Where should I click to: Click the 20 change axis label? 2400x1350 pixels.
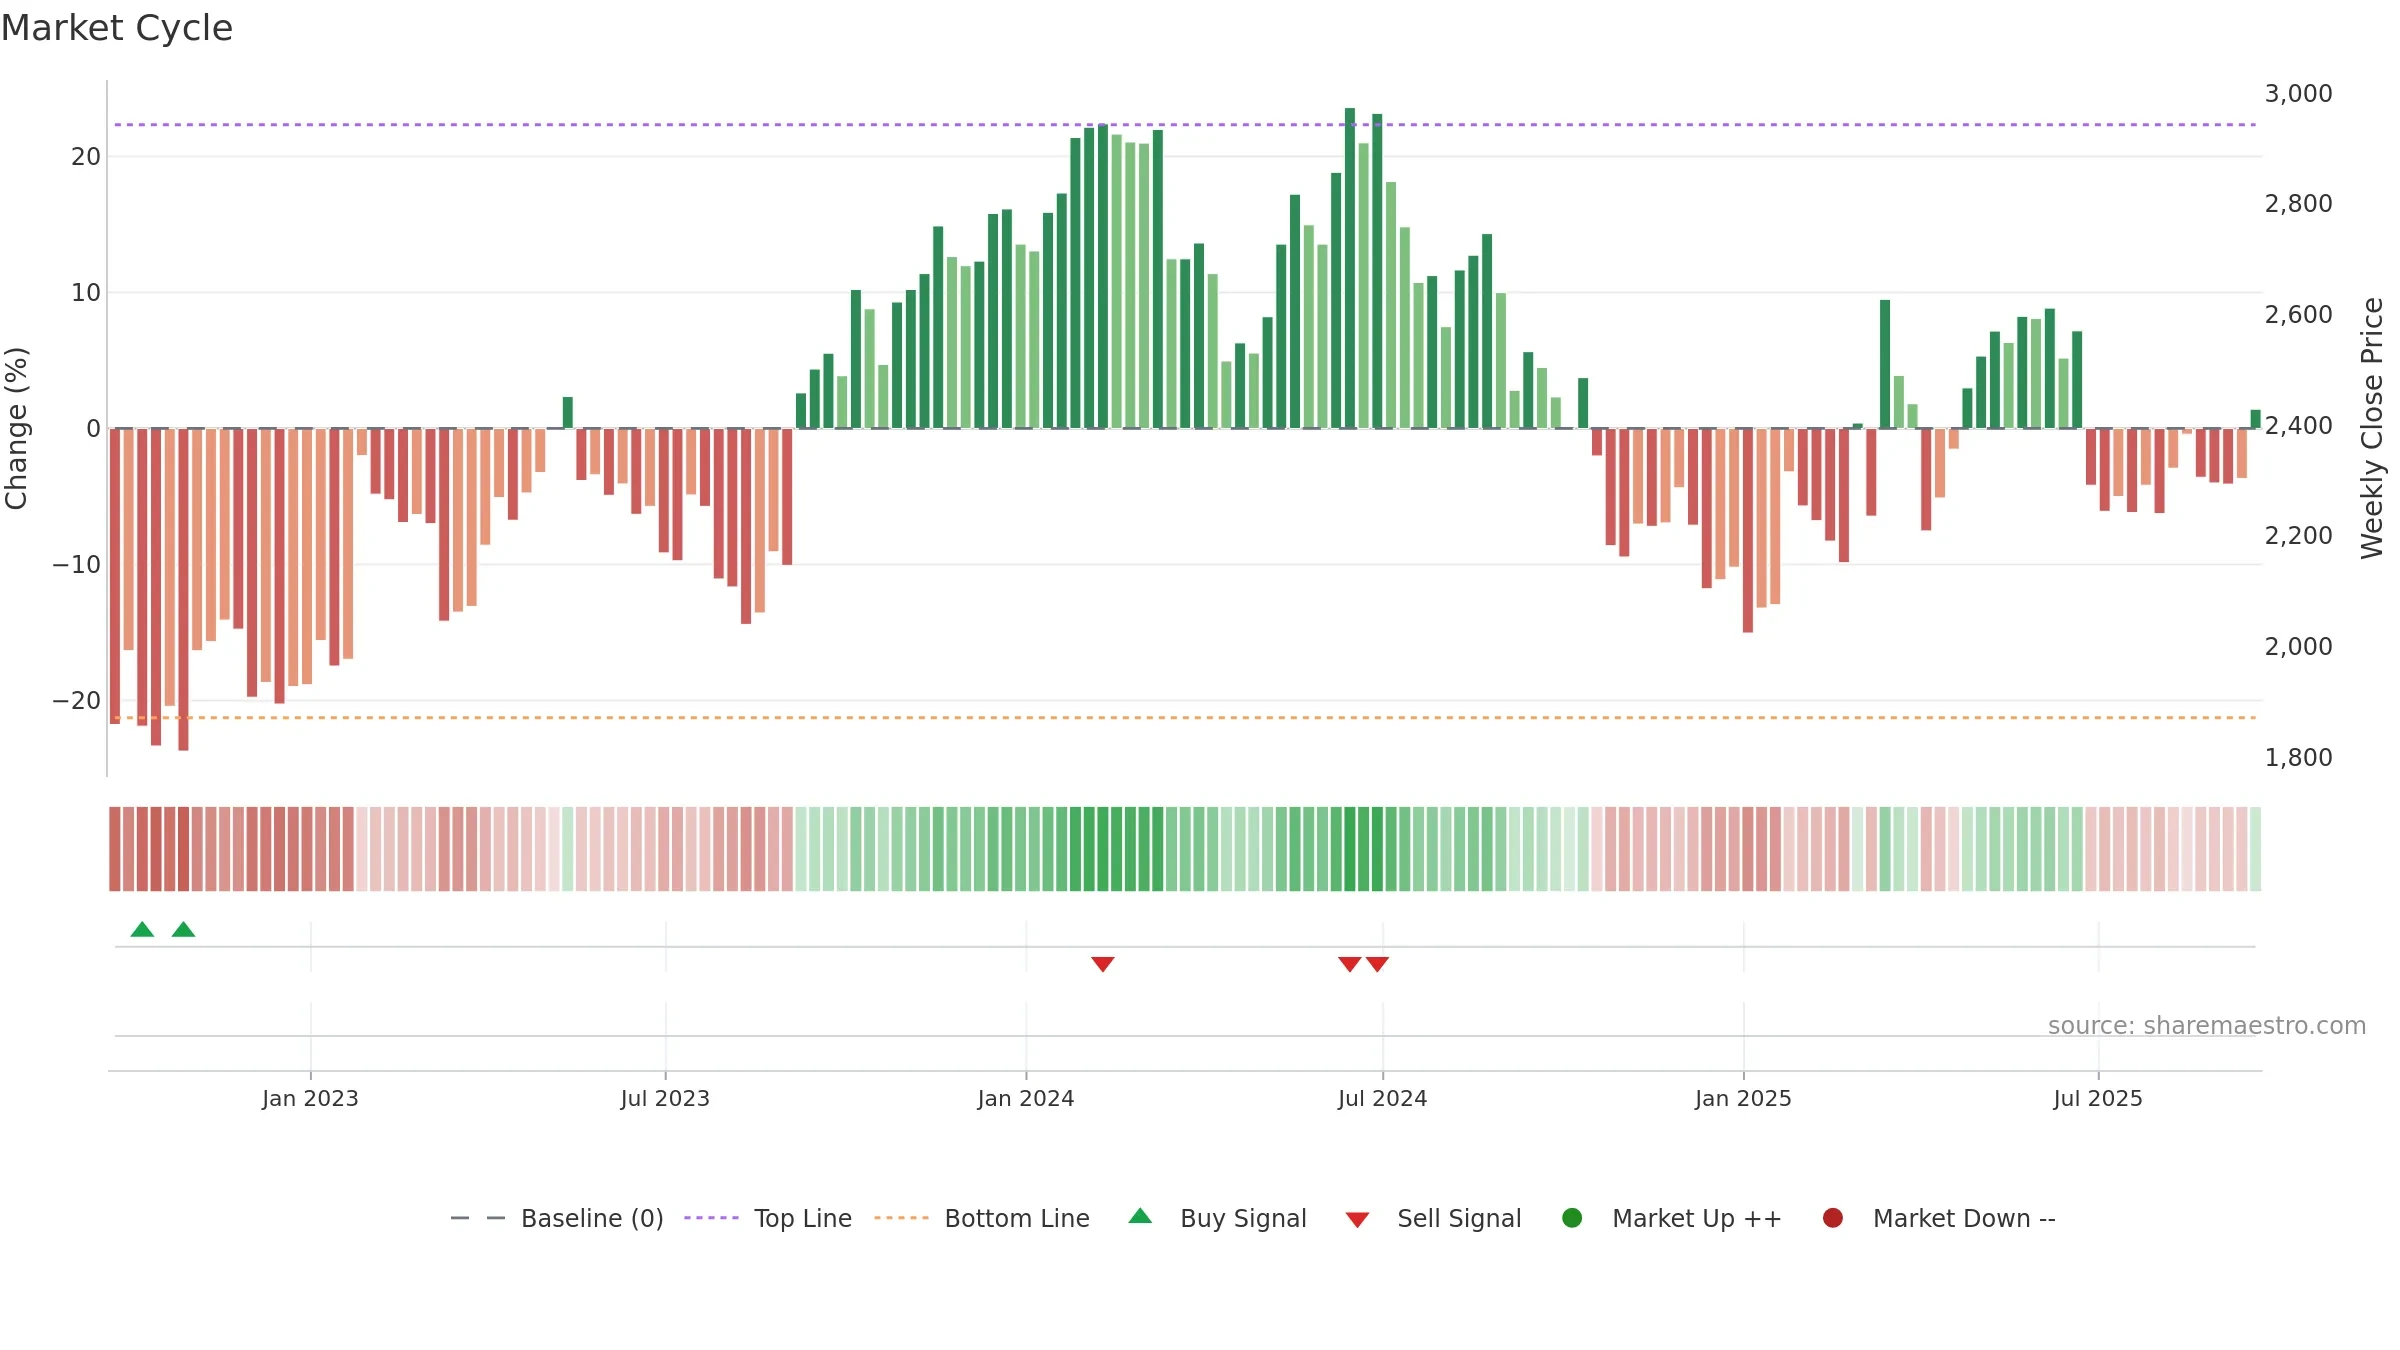point(86,157)
